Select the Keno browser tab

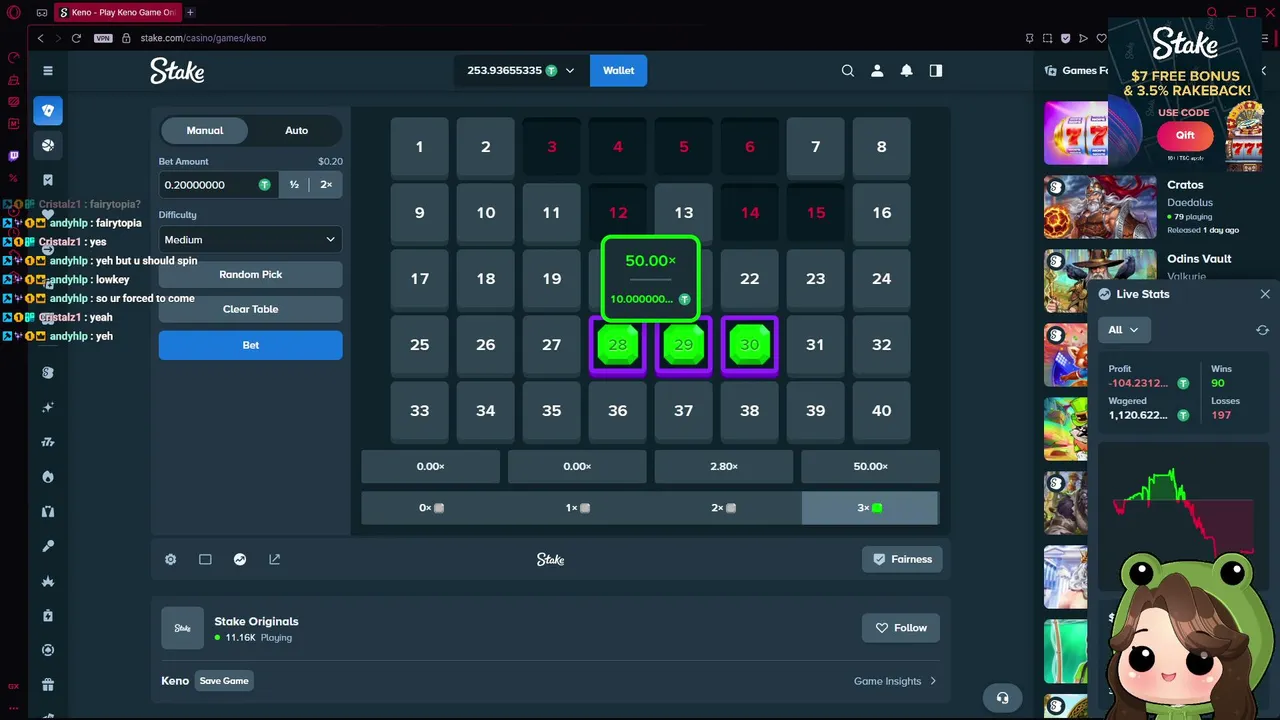[117, 13]
